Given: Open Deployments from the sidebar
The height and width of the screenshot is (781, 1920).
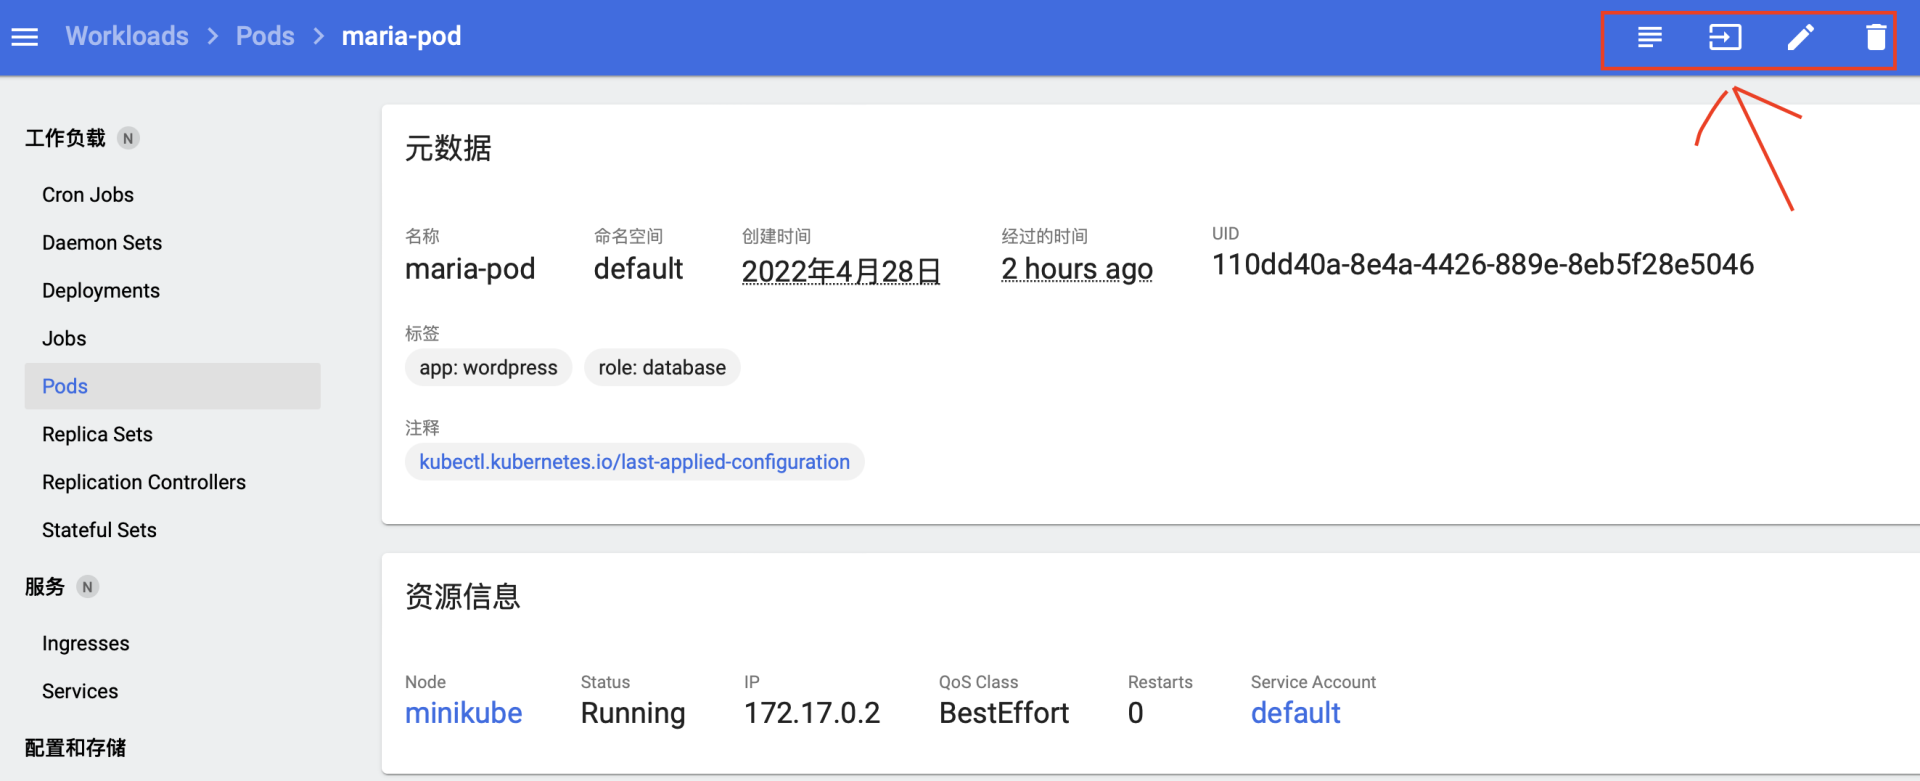Looking at the screenshot, I should [x=101, y=291].
